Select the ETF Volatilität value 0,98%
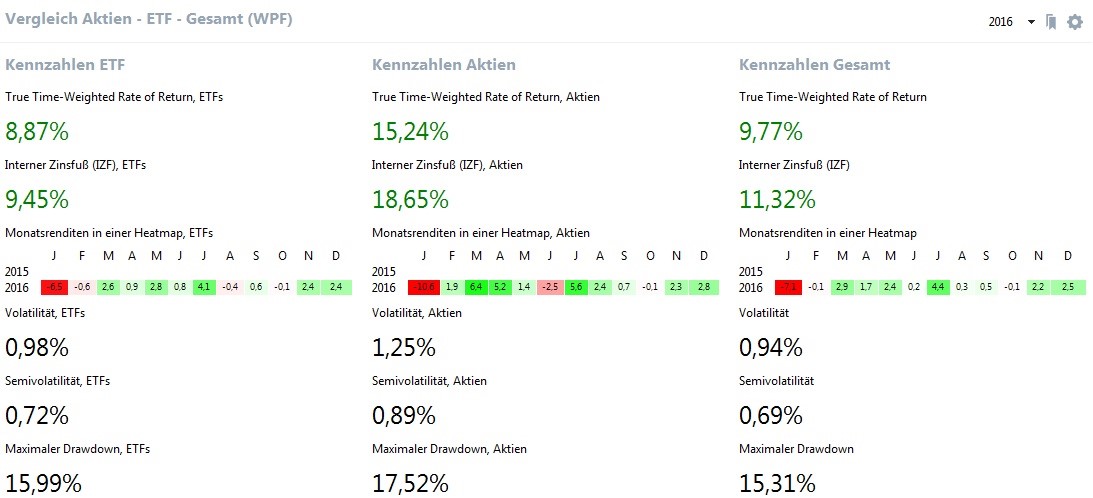Viewport: 1093px width, 498px height. tap(37, 348)
